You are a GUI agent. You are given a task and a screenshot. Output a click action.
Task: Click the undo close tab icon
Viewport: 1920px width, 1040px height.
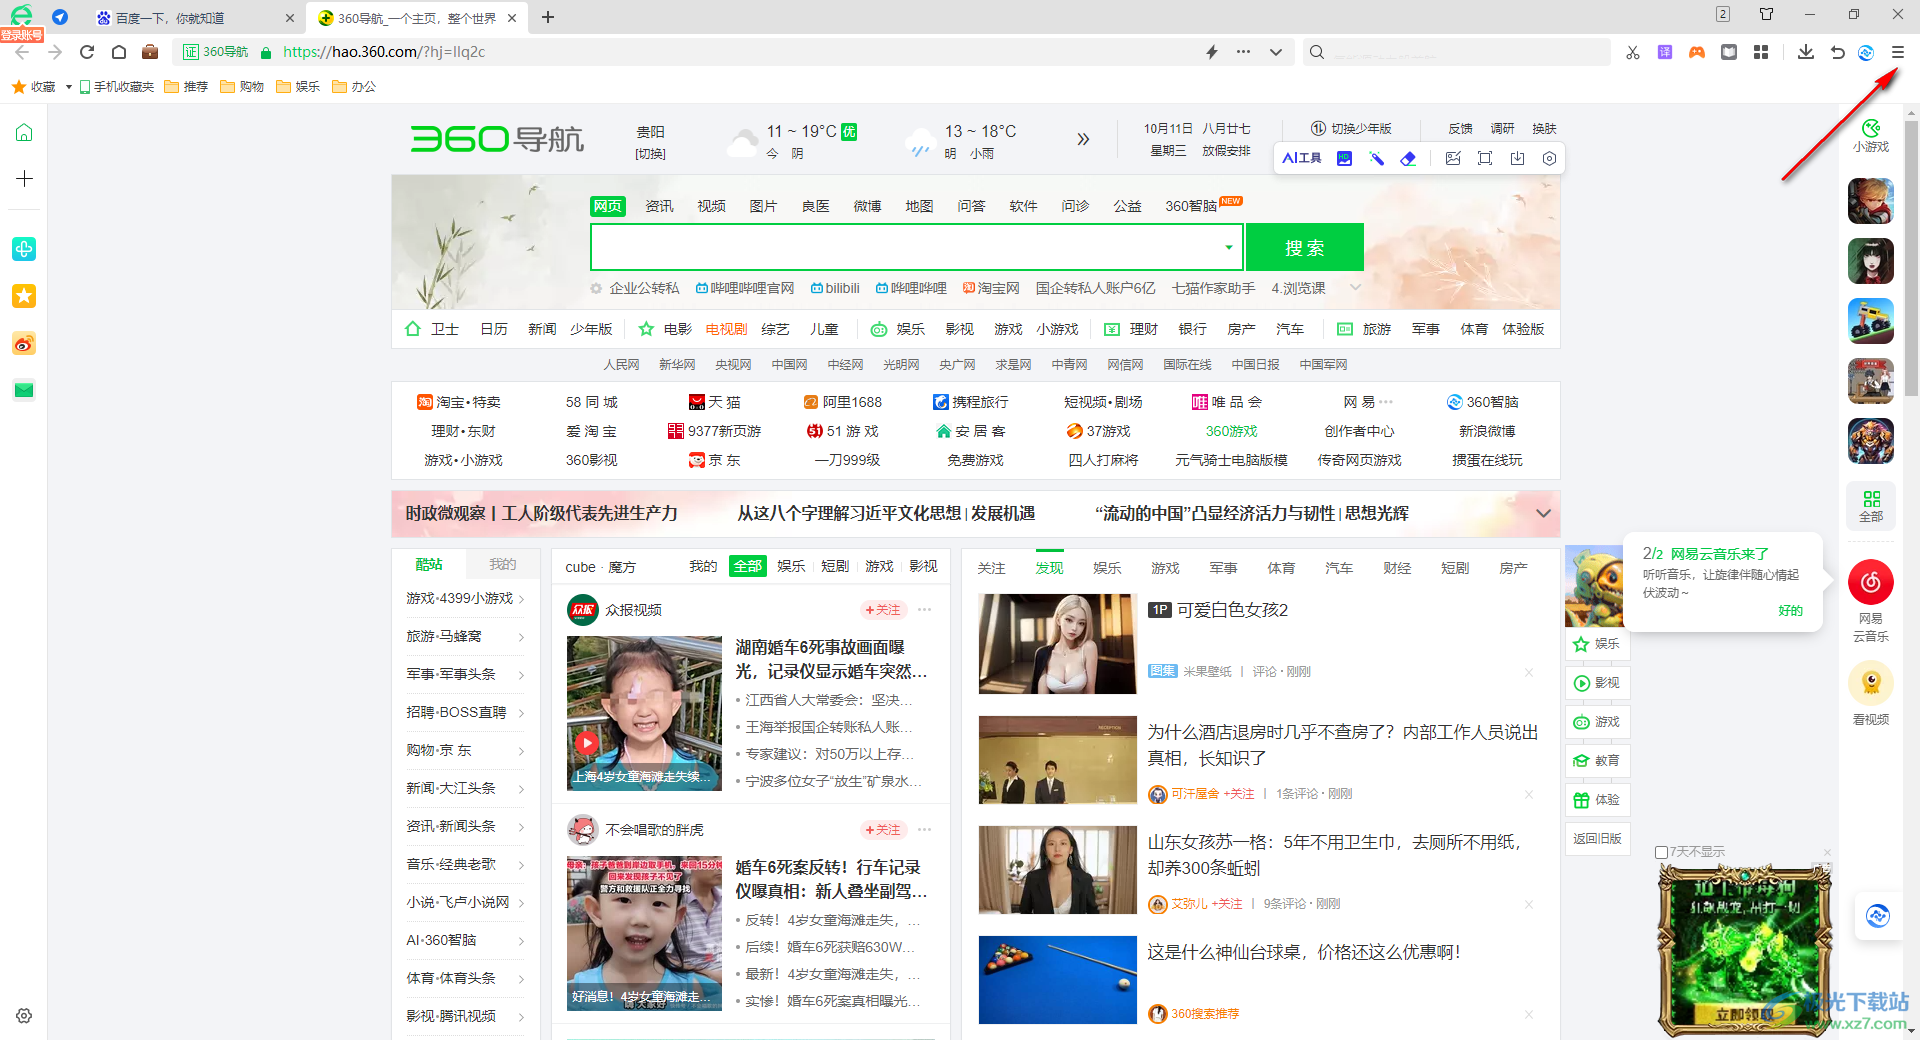coord(1837,52)
